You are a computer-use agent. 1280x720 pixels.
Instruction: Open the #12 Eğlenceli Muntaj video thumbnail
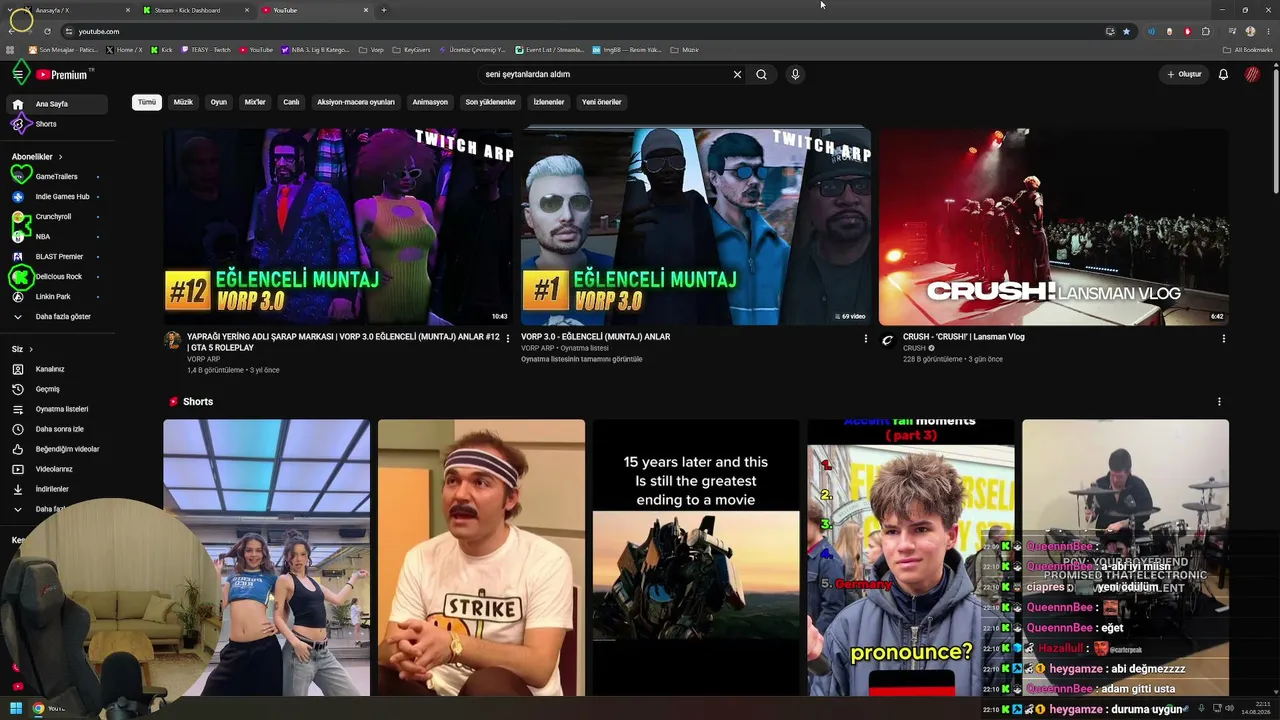click(x=338, y=226)
